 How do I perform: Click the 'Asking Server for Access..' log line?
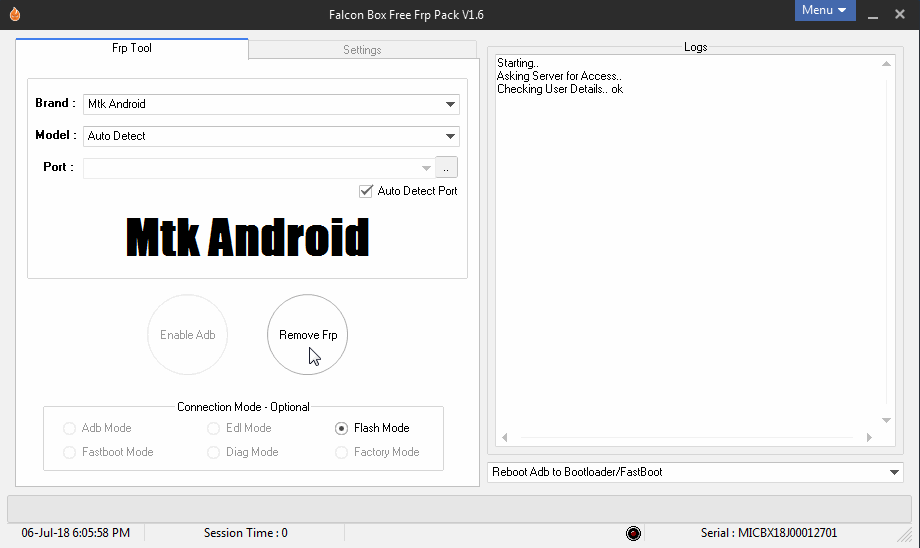click(559, 76)
